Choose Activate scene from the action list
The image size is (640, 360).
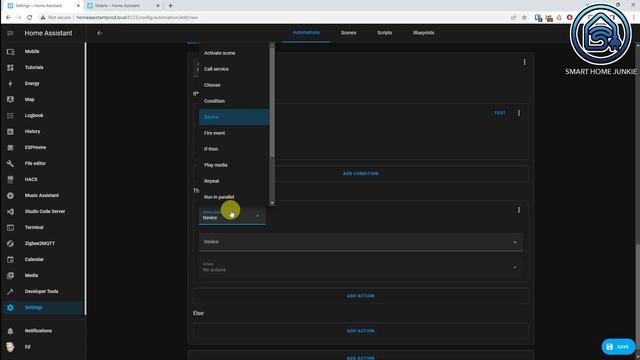point(234,53)
